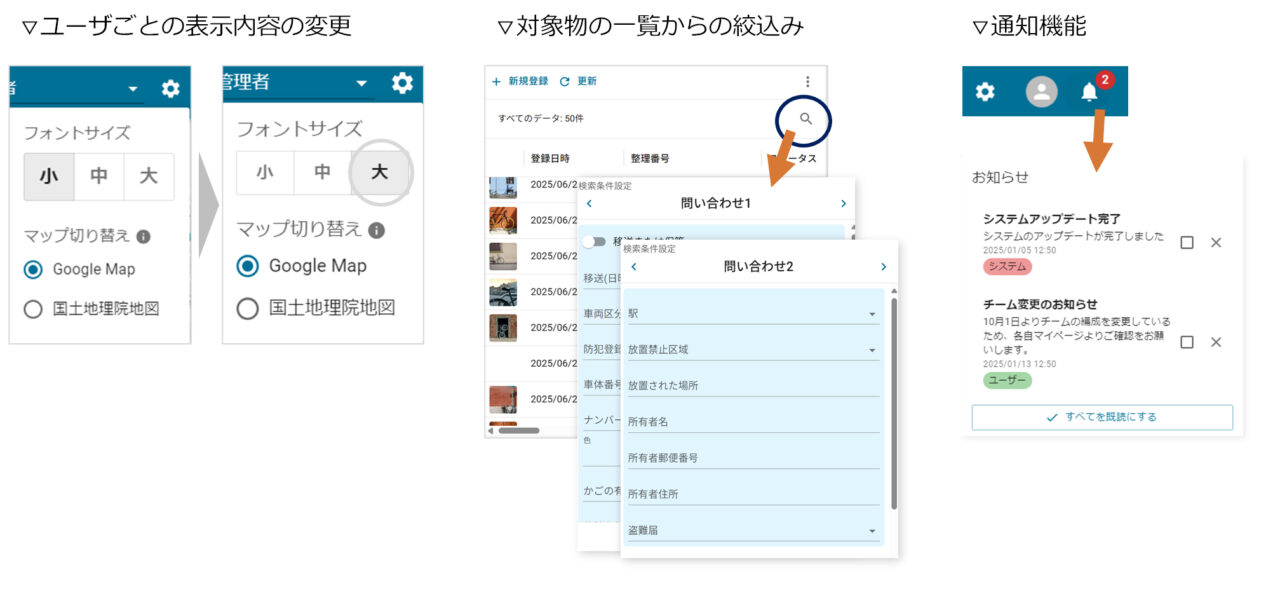Dismiss the システムアップデート完了 notification with X
This screenshot has height=600, width=1280.
[x=1216, y=243]
